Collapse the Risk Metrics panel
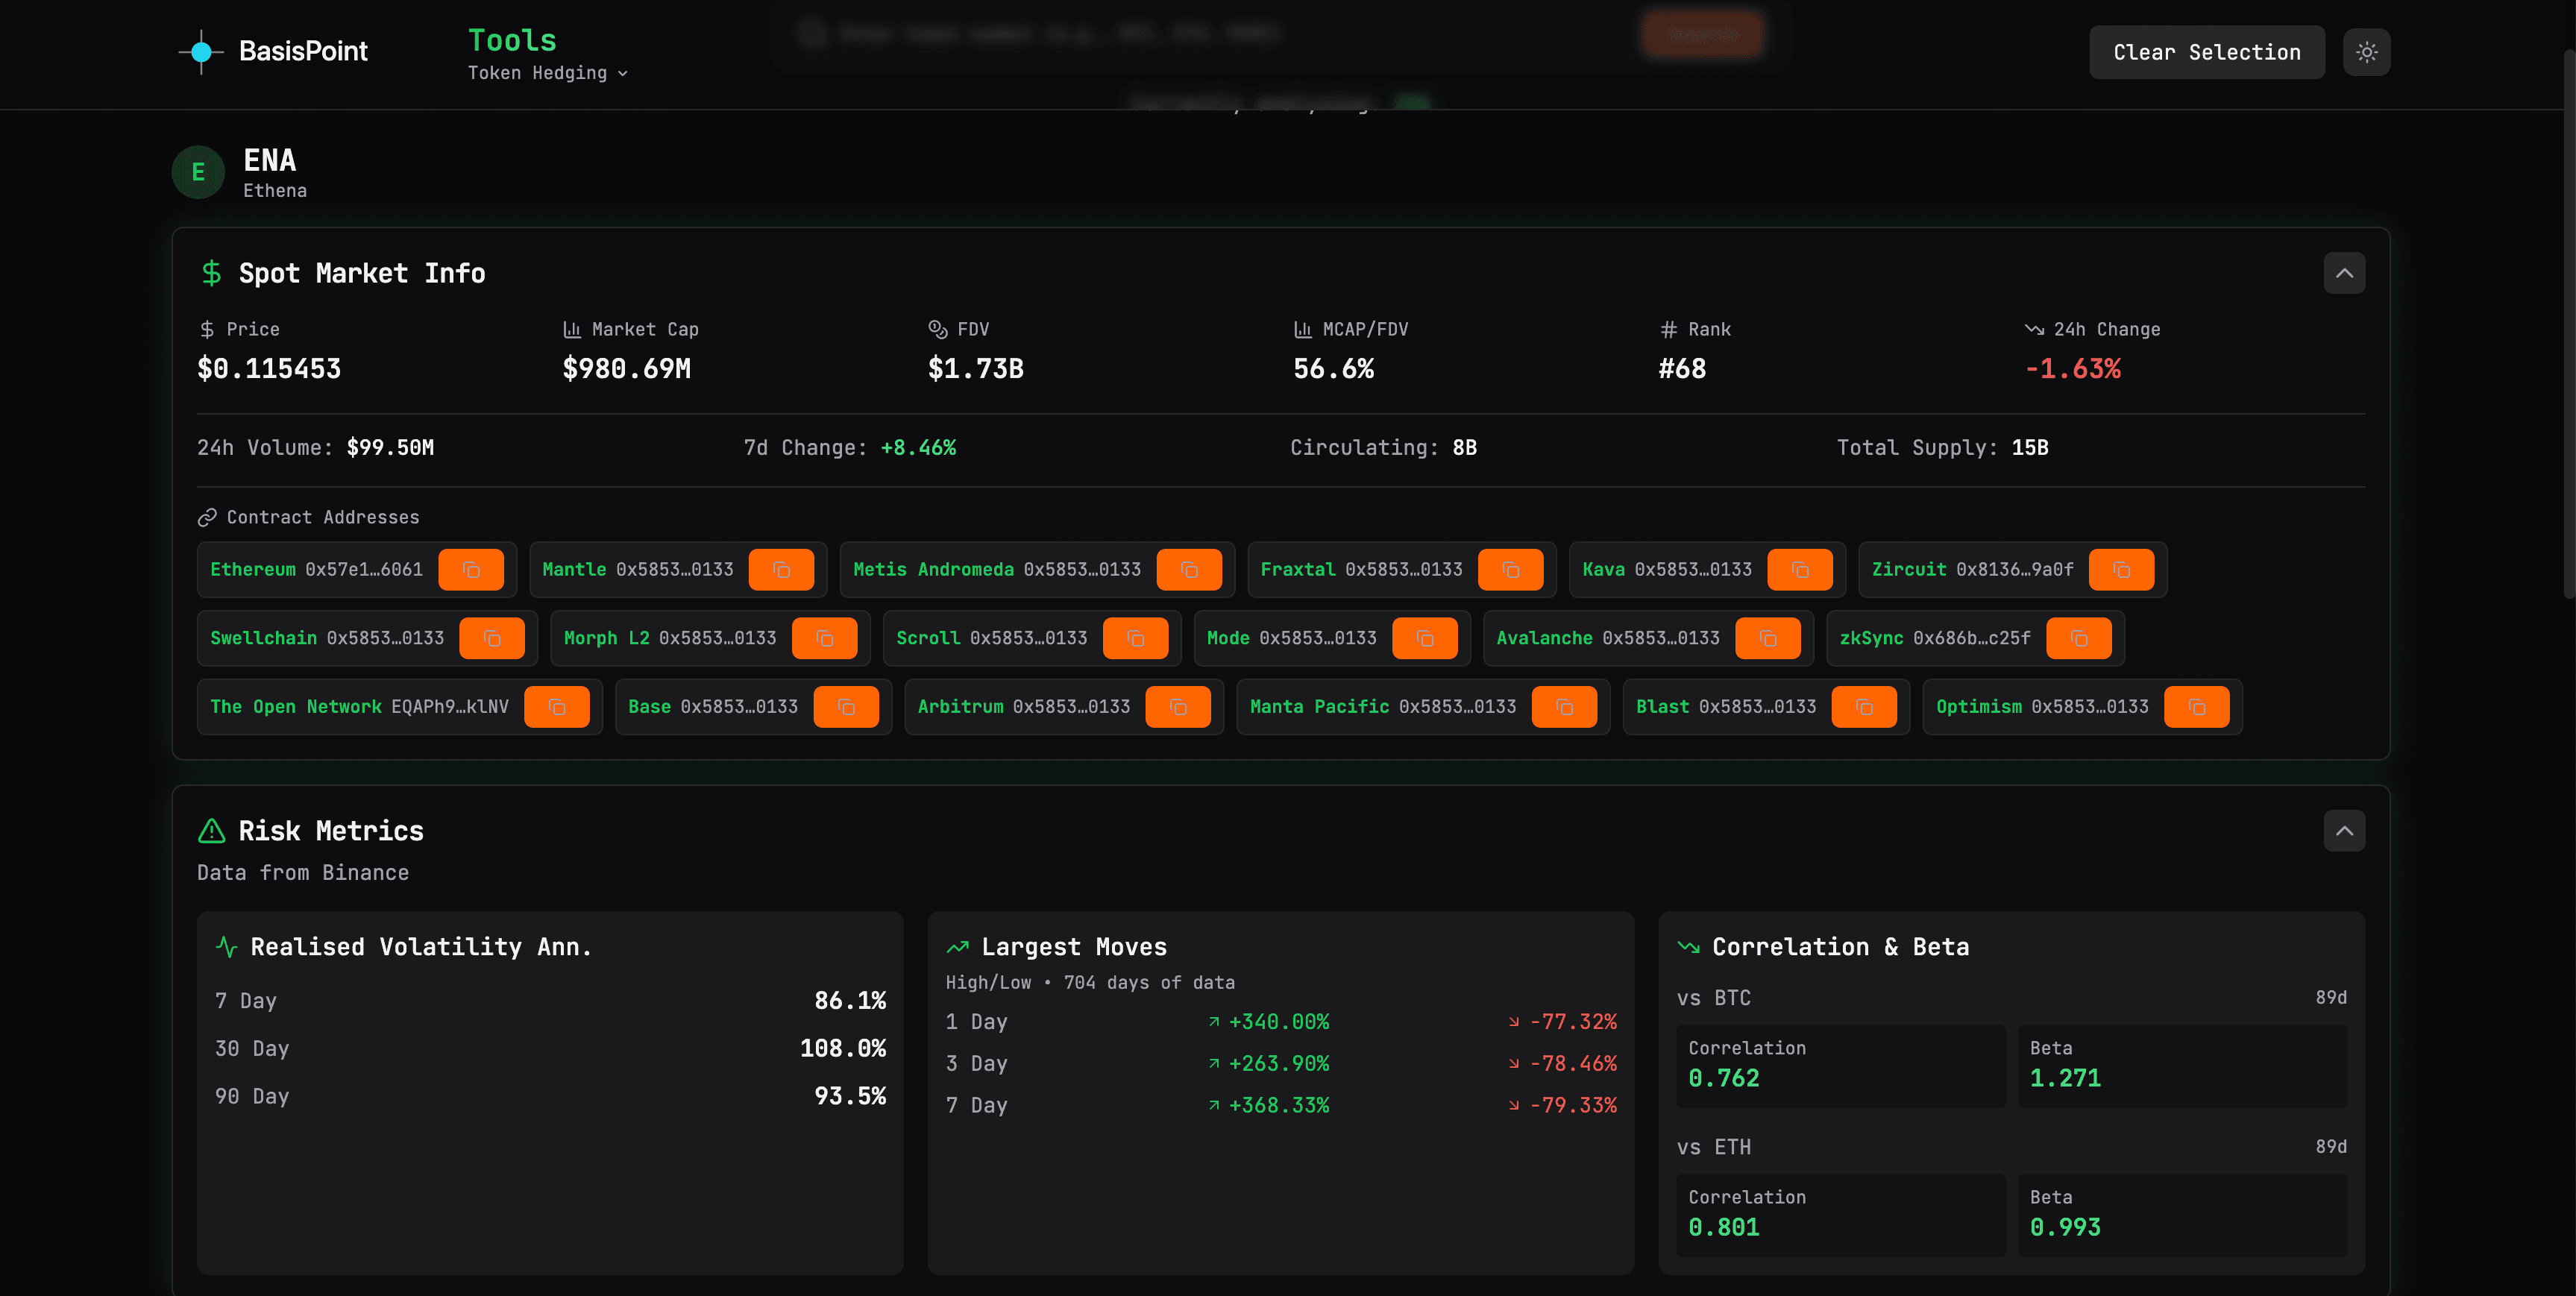 click(x=2344, y=830)
